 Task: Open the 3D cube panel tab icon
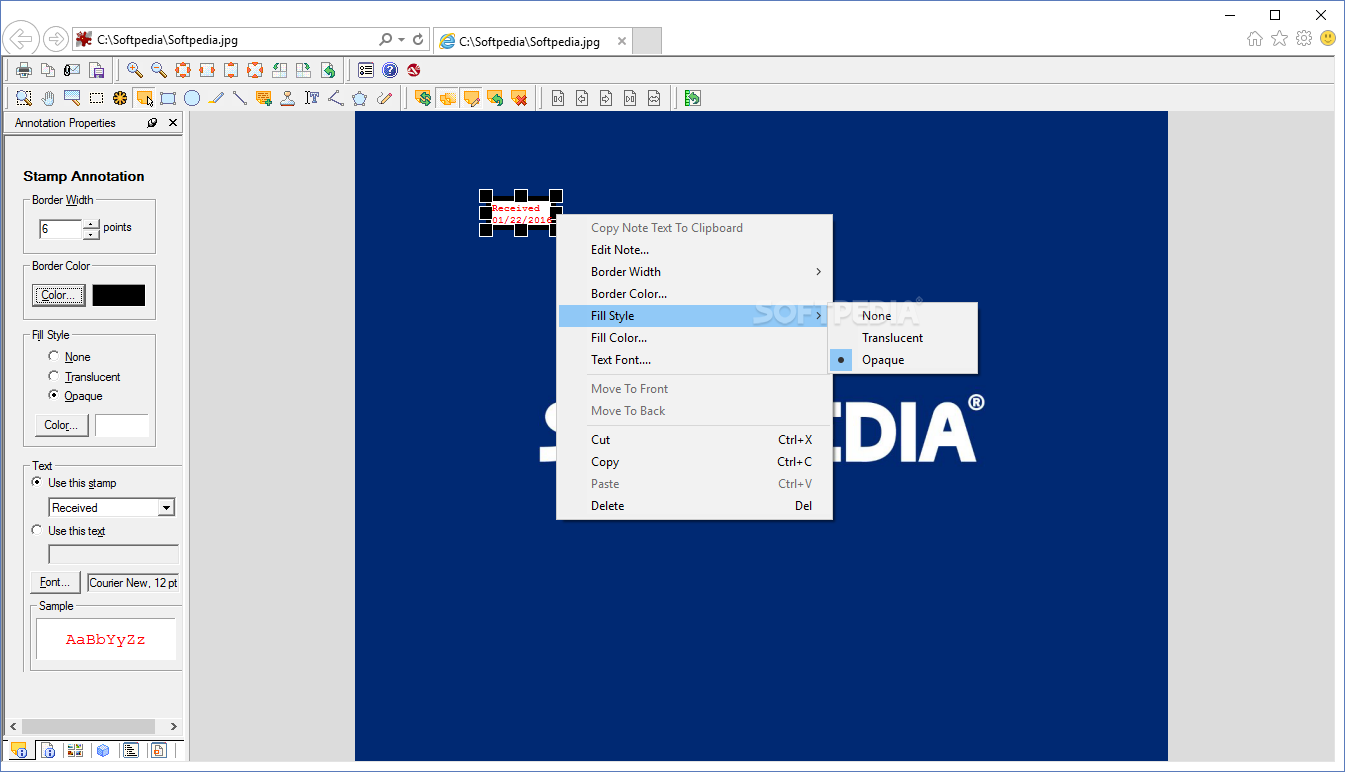tap(103, 750)
